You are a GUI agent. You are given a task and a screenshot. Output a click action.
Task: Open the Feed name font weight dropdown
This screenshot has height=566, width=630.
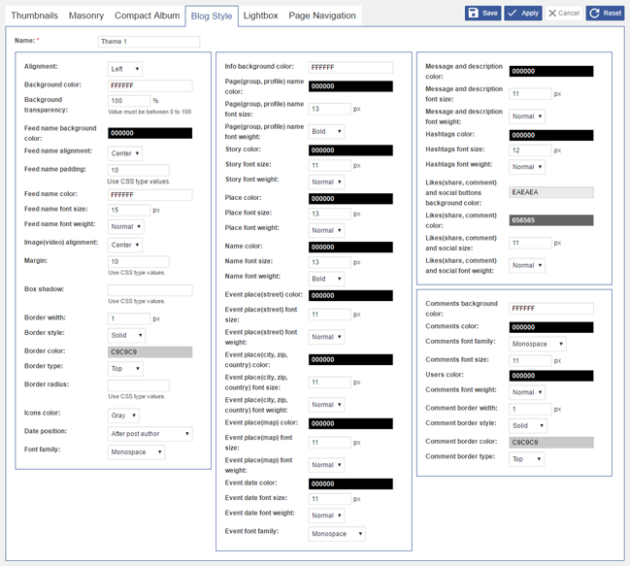(126, 227)
